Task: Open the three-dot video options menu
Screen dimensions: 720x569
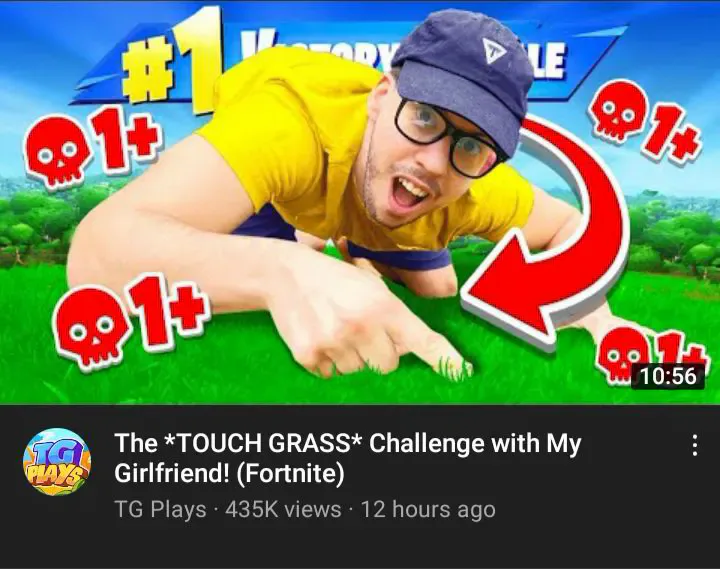Action: (695, 445)
